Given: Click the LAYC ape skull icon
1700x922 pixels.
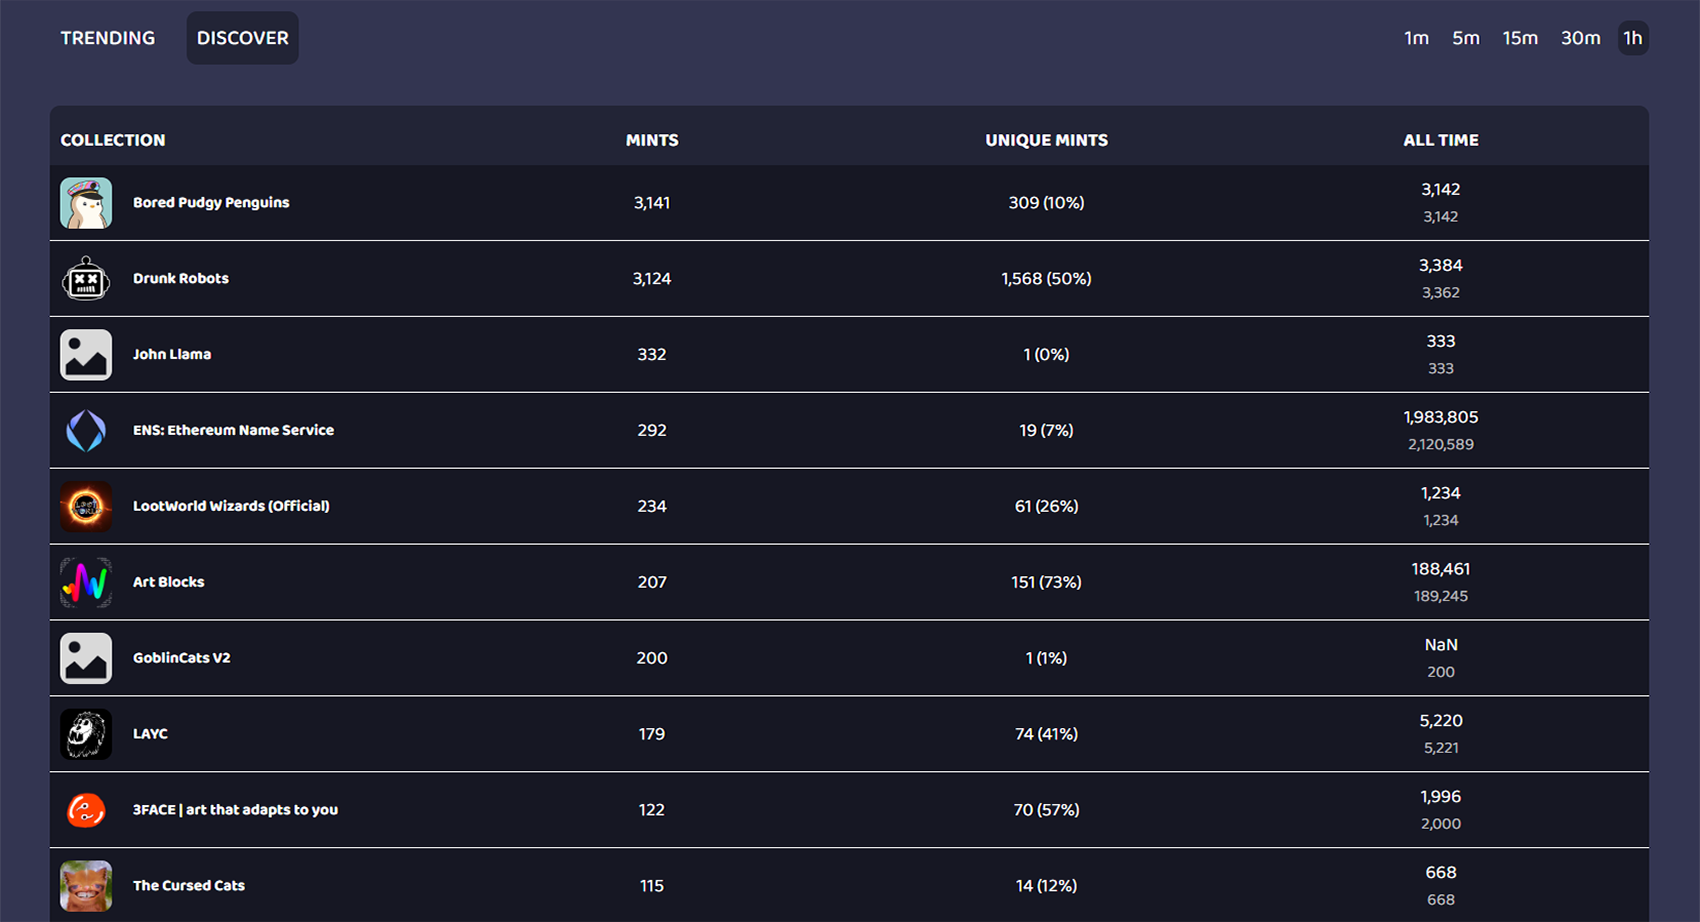Looking at the screenshot, I should [86, 734].
